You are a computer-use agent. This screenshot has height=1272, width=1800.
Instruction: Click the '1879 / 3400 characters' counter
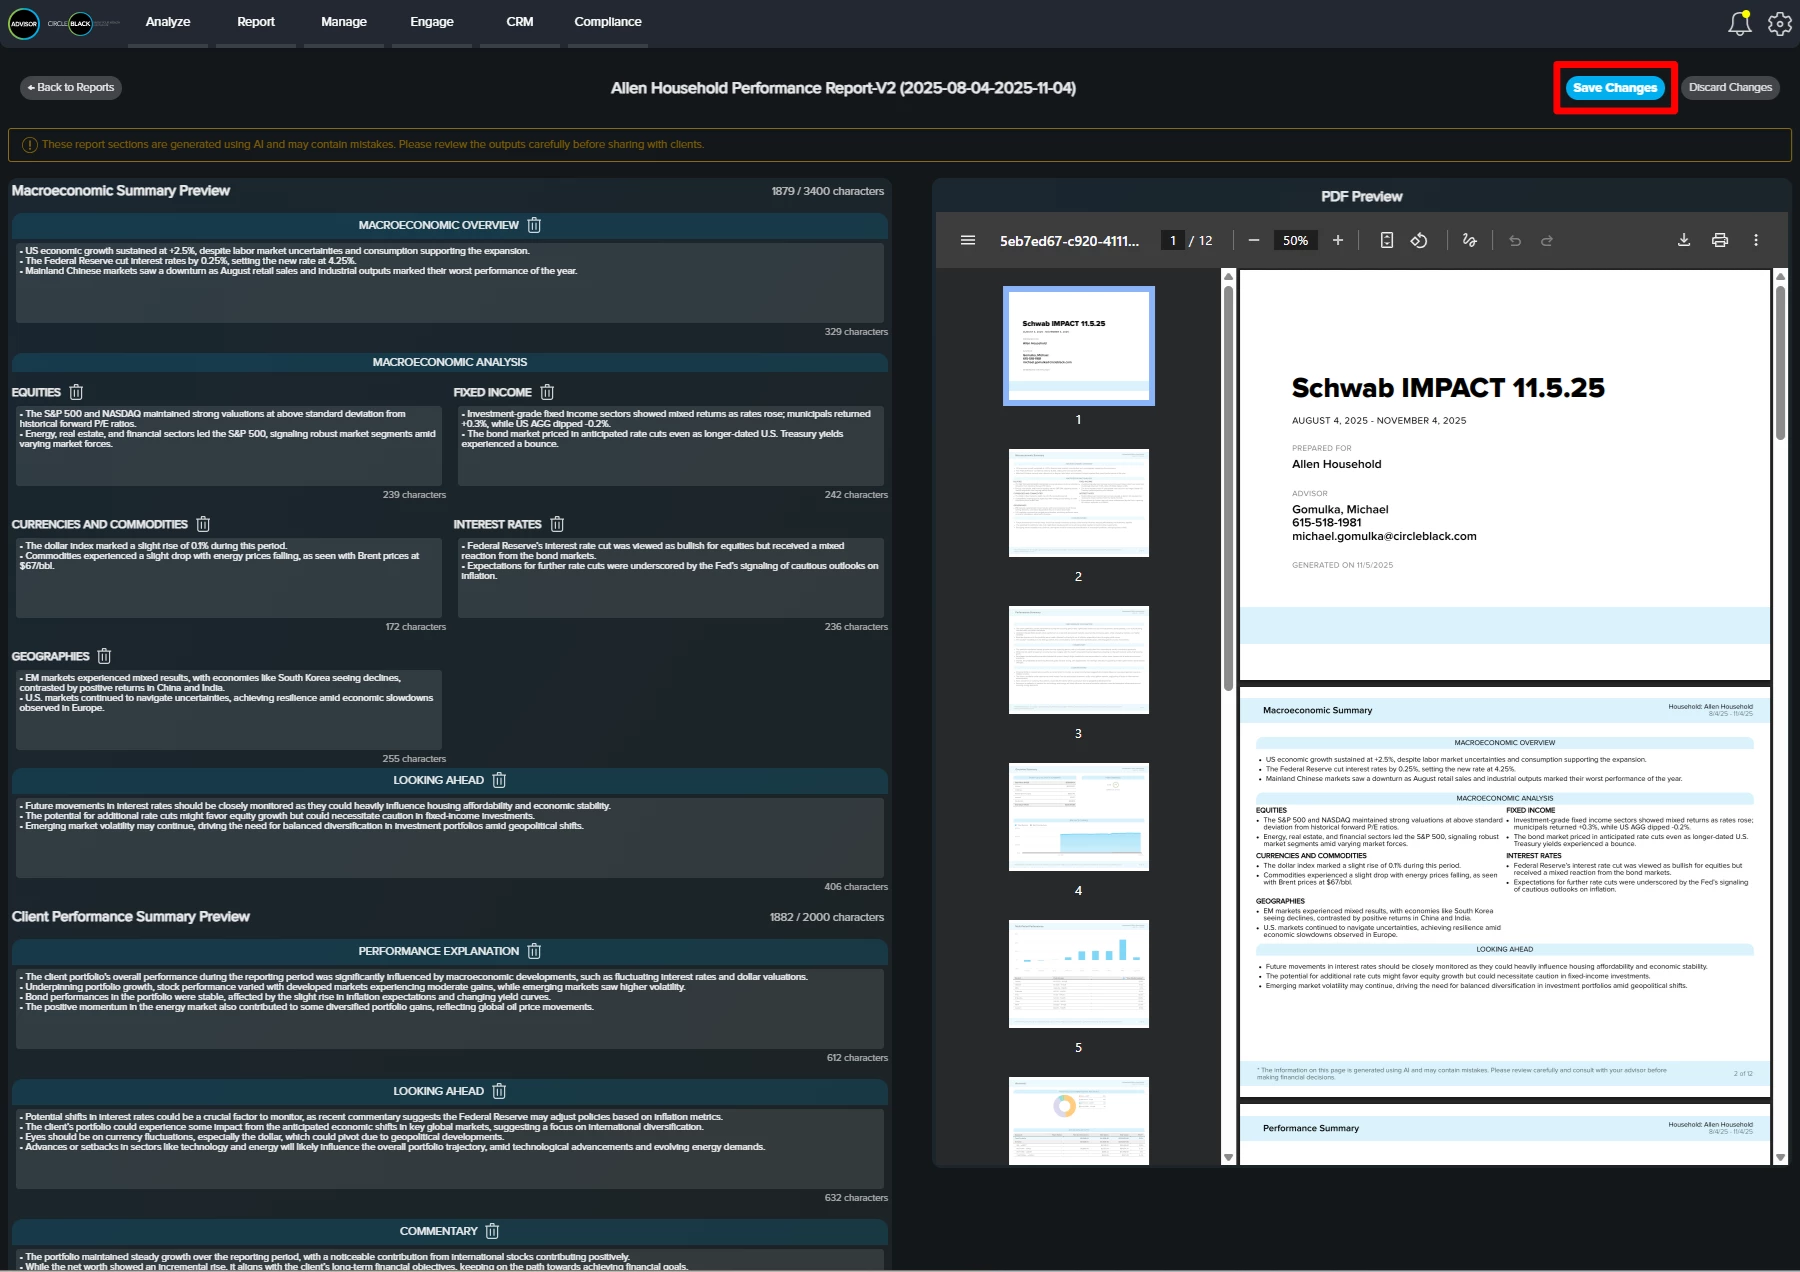[828, 191]
